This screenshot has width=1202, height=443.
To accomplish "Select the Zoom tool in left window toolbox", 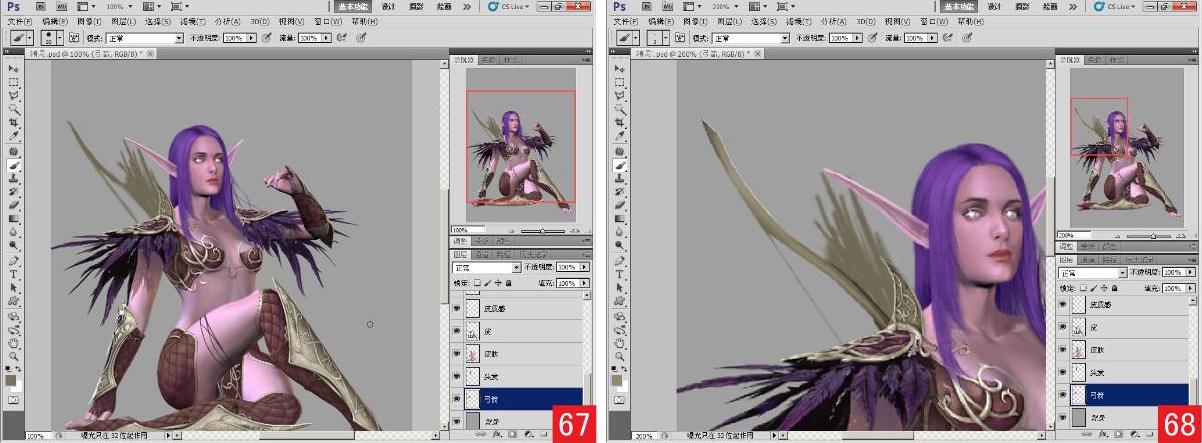I will click(14, 355).
